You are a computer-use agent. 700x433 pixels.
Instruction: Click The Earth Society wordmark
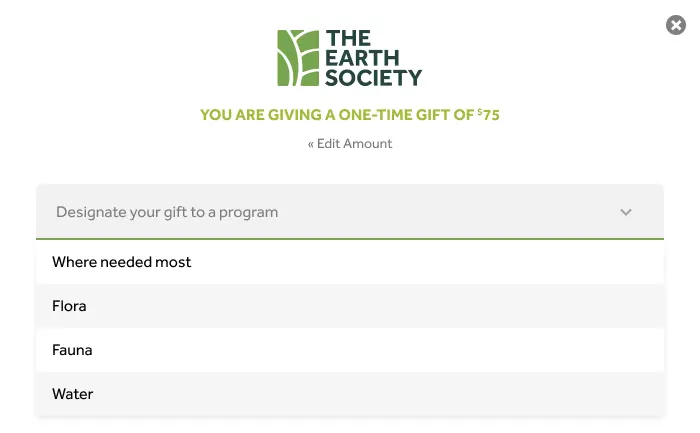[373, 57]
